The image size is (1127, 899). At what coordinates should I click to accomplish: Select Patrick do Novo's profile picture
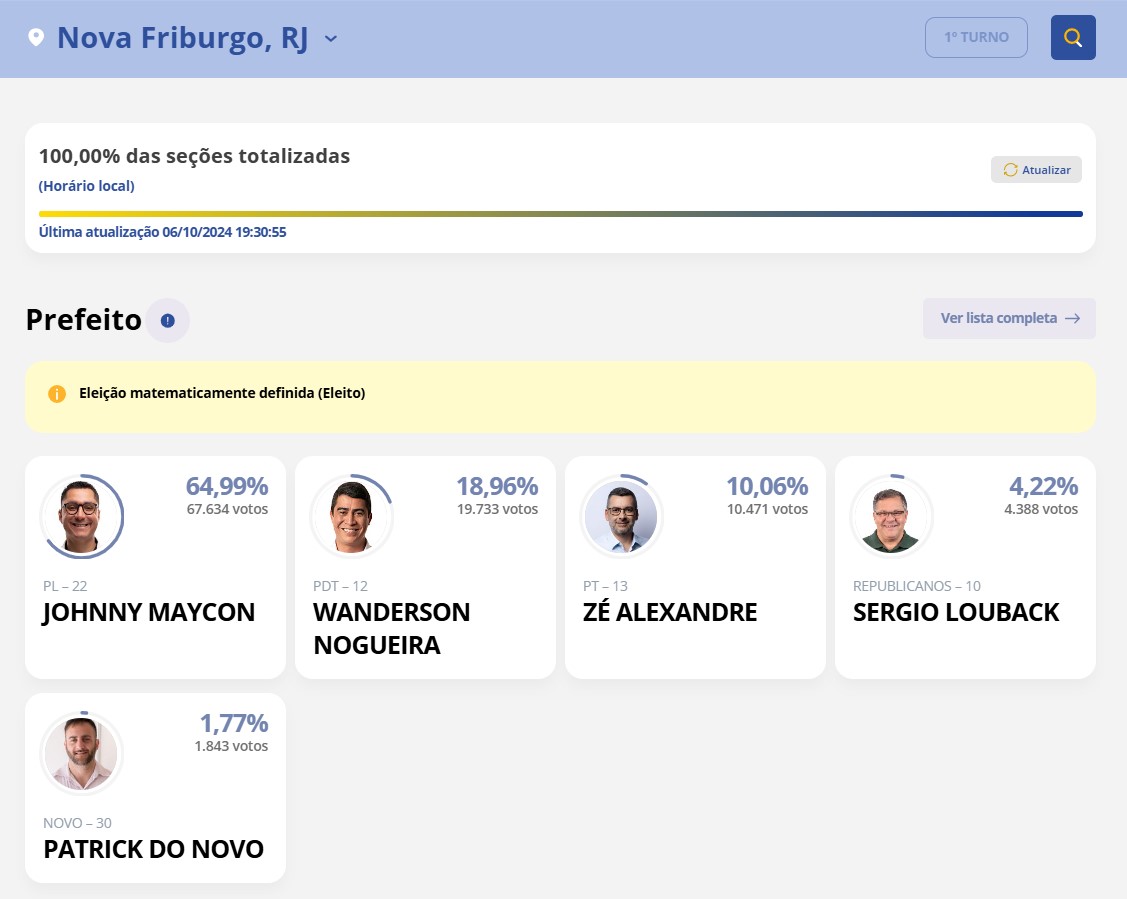[81, 753]
